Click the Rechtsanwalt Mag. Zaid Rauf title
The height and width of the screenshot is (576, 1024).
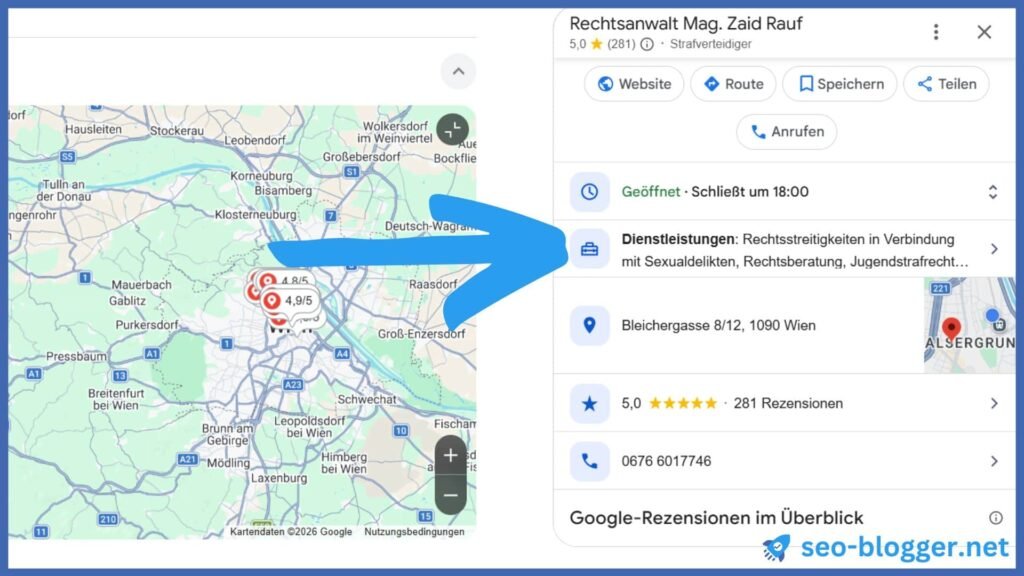point(686,24)
